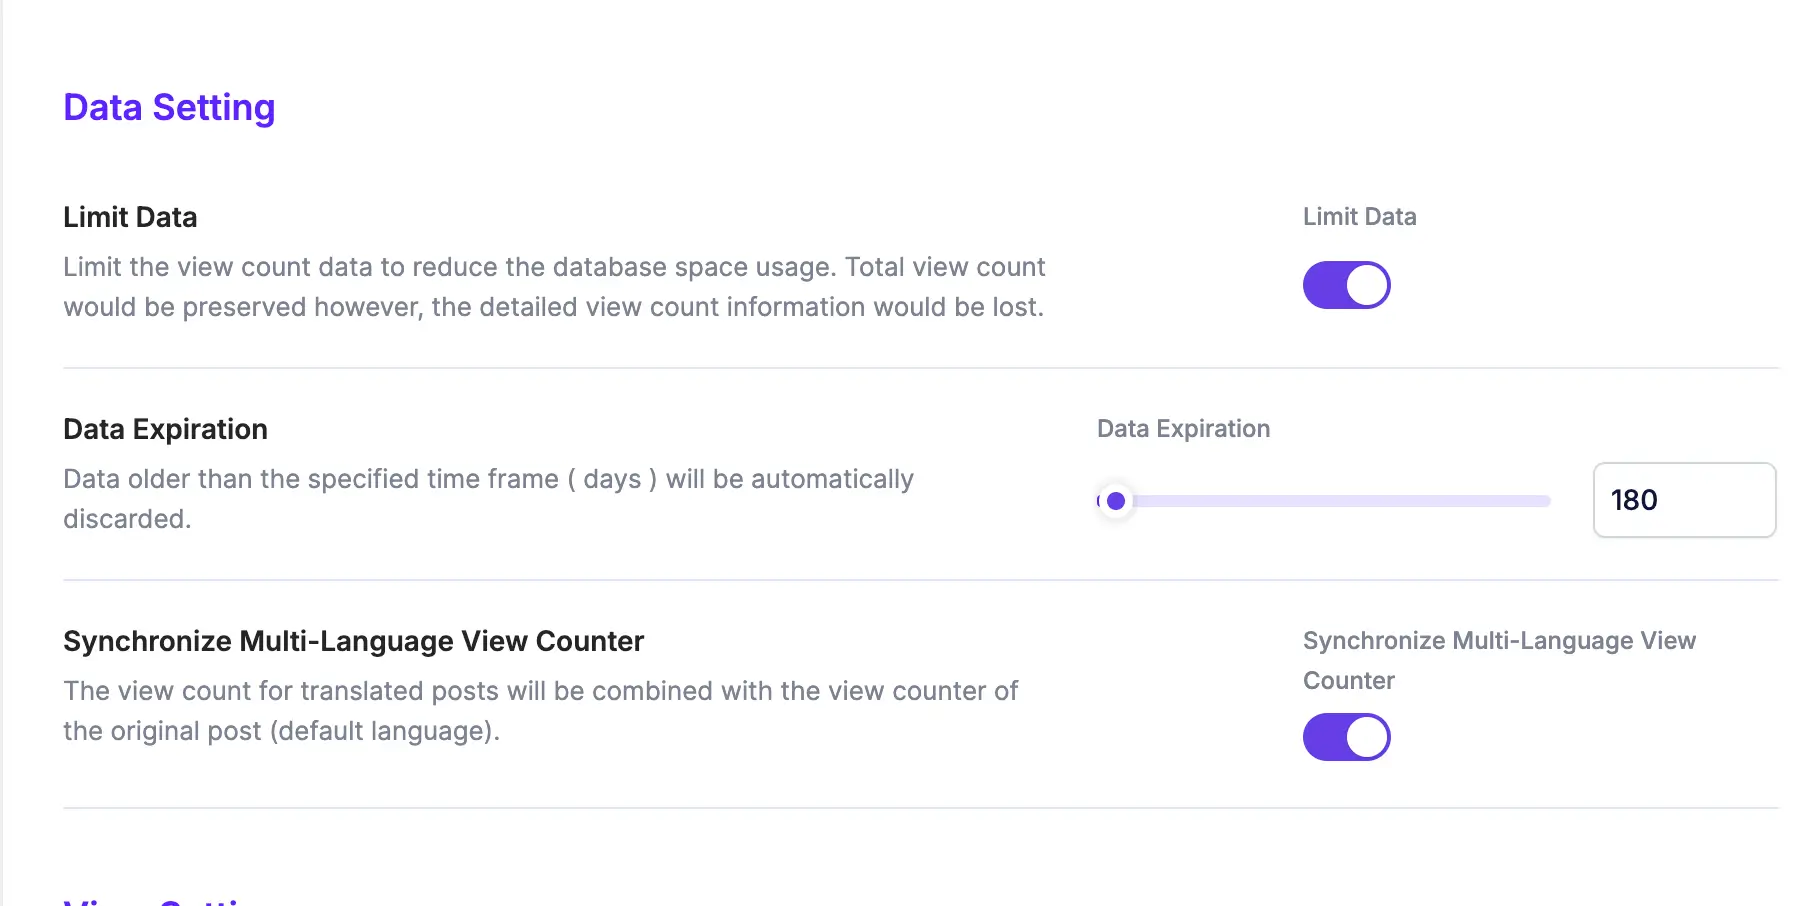Click the gray Data Expiration label above the slider

click(1183, 429)
